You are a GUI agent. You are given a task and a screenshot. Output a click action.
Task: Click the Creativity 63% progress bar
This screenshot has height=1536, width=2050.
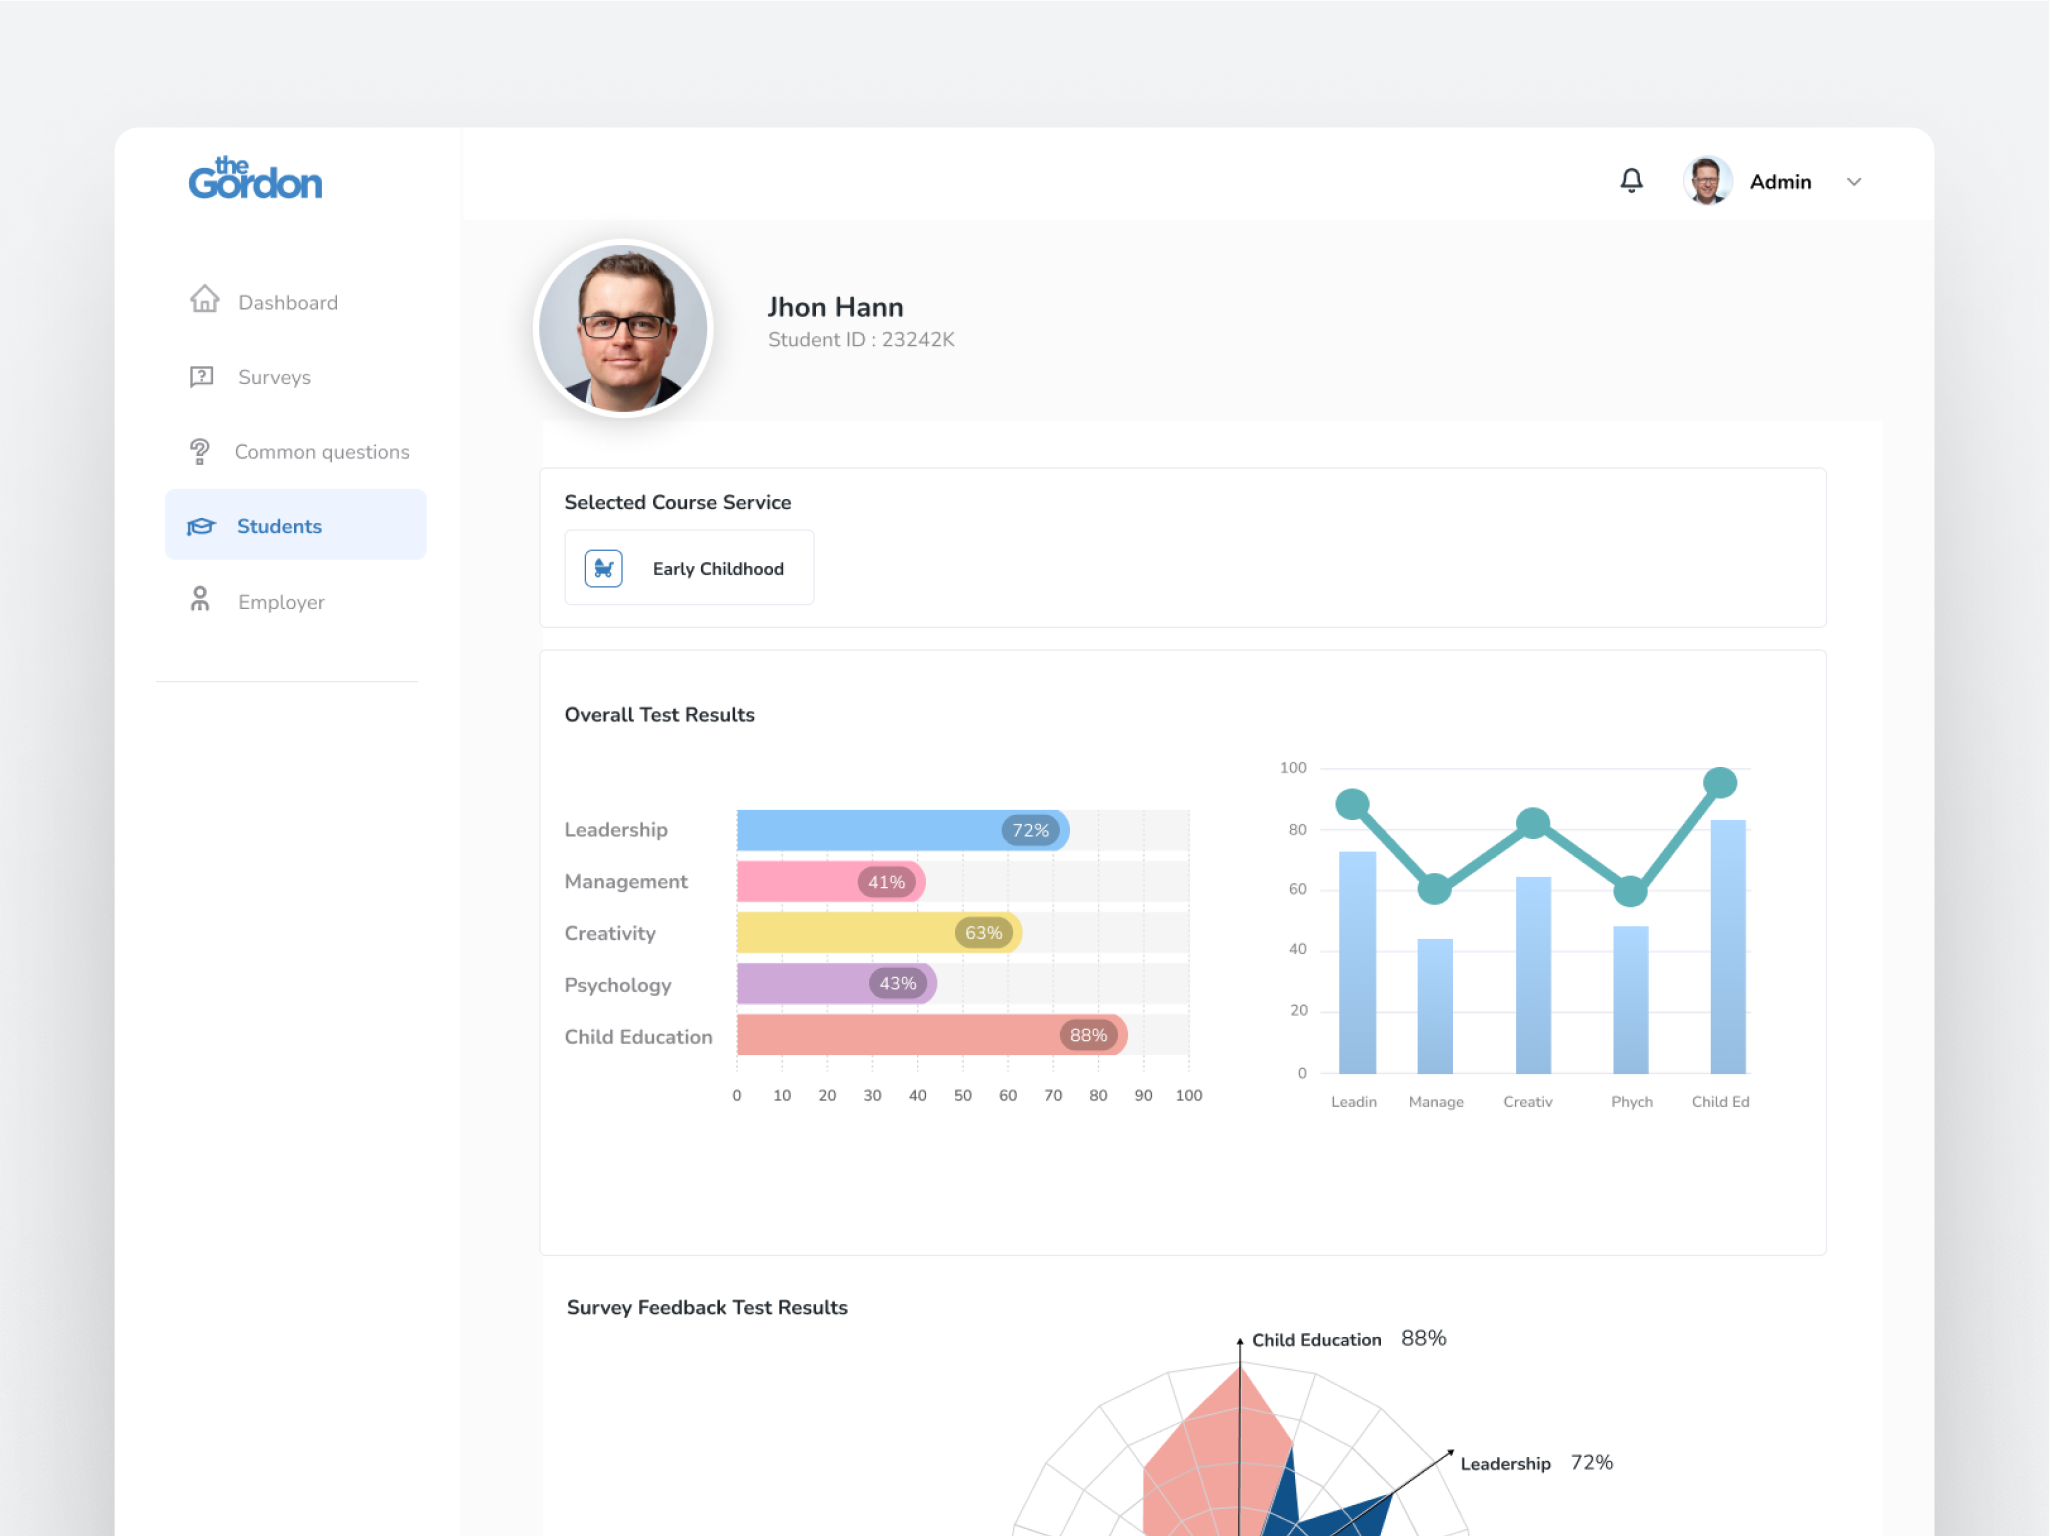pyautogui.click(x=879, y=933)
